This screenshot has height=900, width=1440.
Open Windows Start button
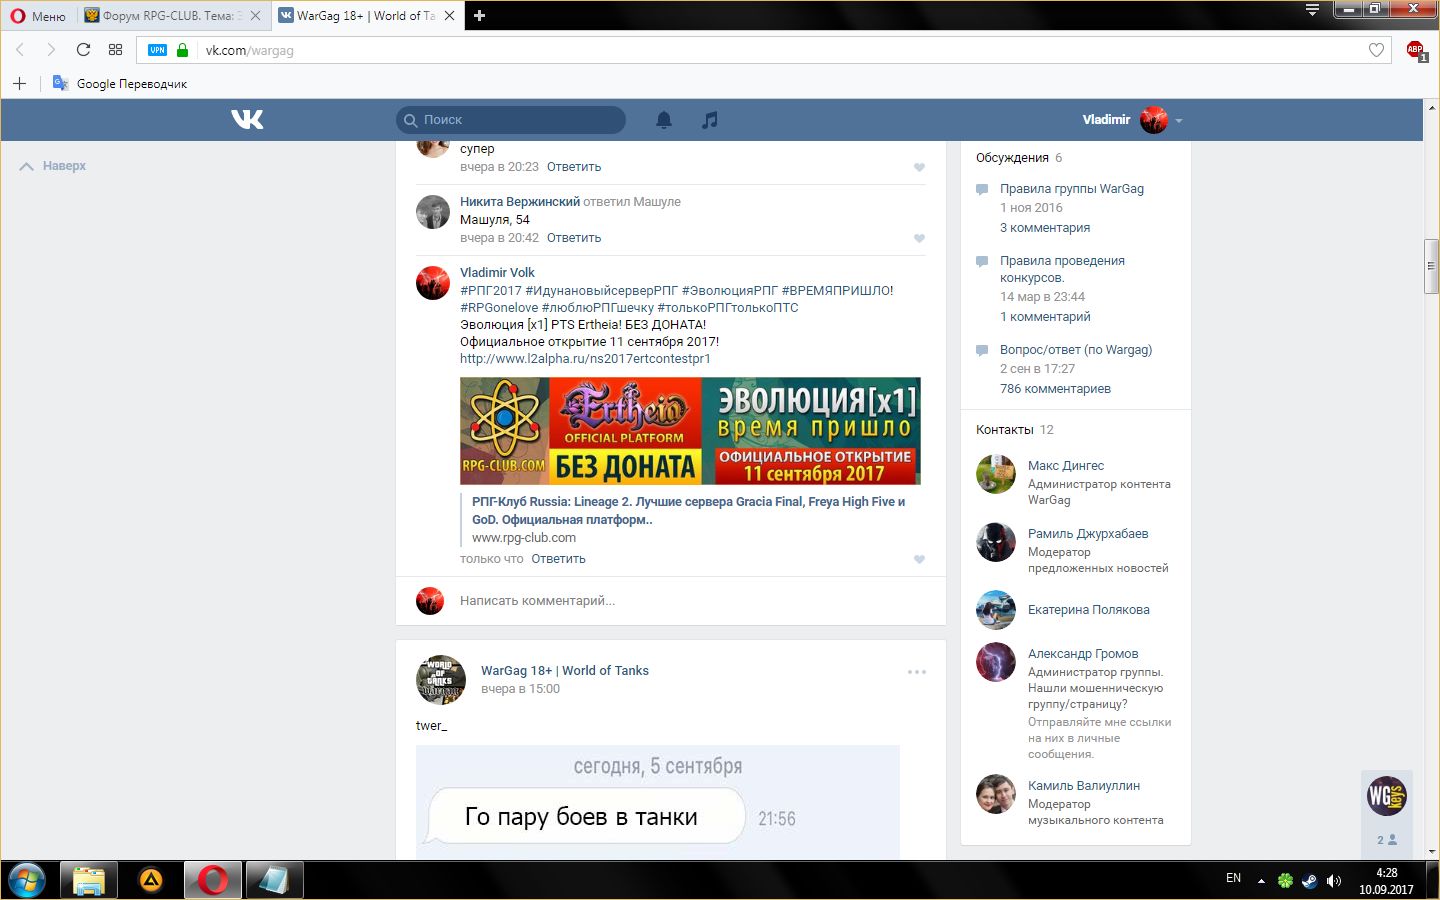click(x=27, y=881)
